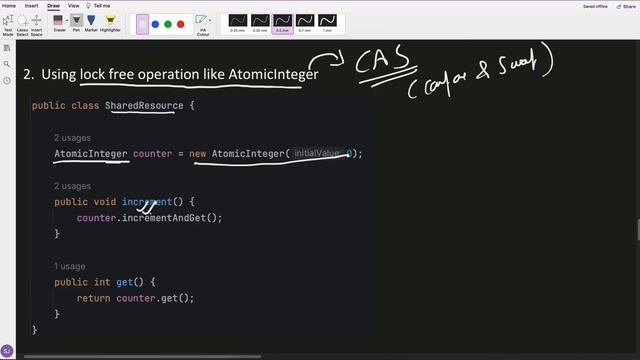Screen dimensions: 640x360
Task: Open the Eraser options dropdown arrow
Action: point(67,20)
